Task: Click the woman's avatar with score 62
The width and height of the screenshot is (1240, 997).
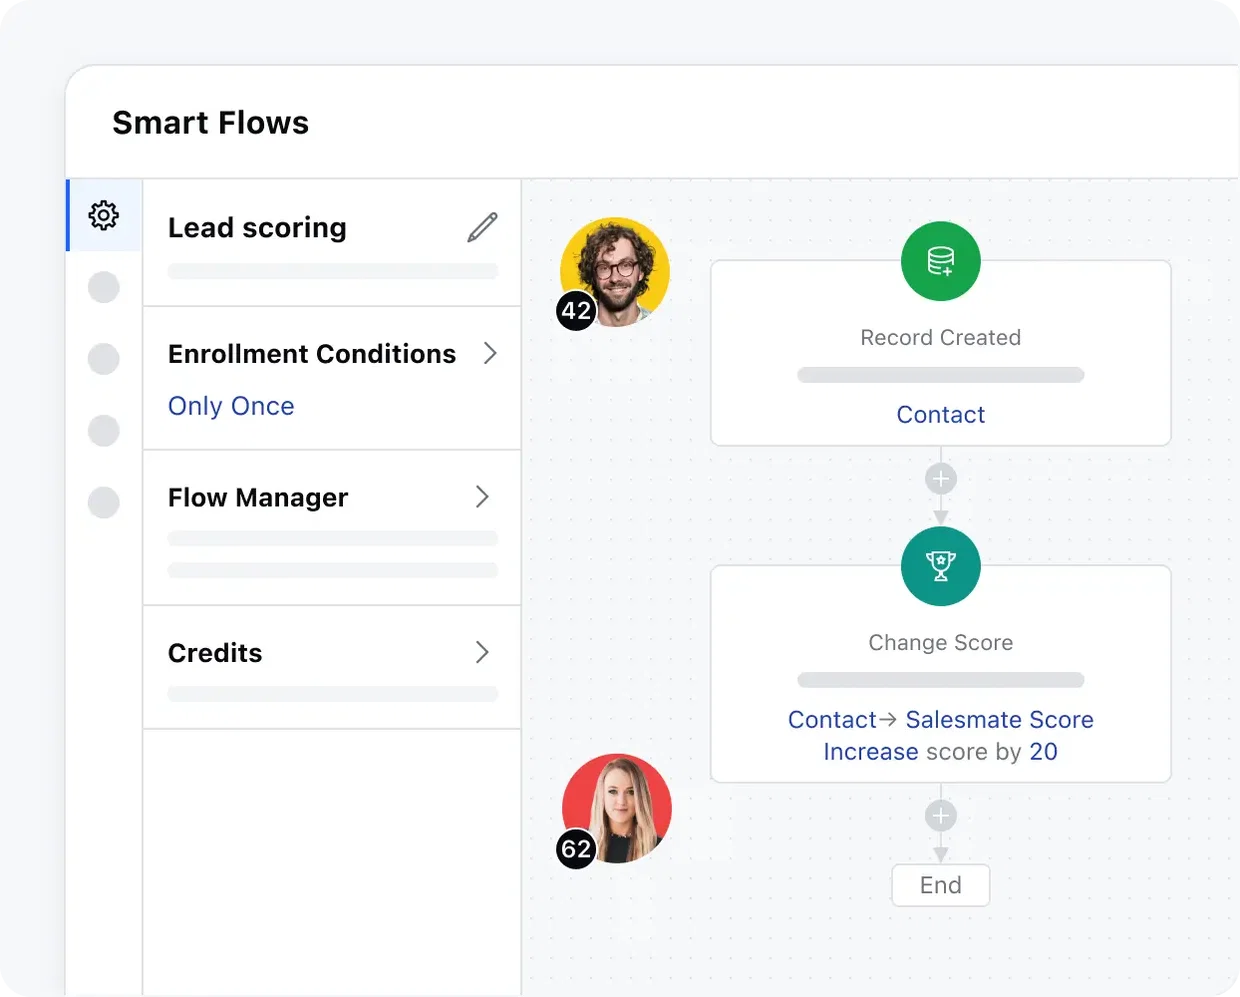Action: point(617,808)
